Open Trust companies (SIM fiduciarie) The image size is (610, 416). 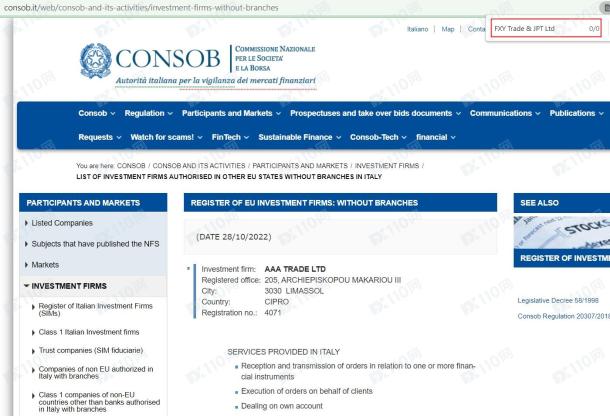click(x=91, y=351)
